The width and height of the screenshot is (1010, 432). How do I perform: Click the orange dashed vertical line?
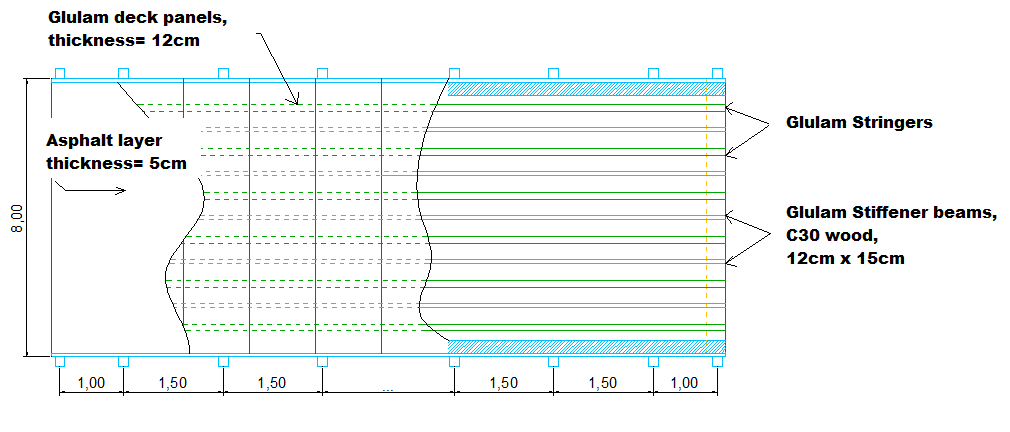point(707,215)
